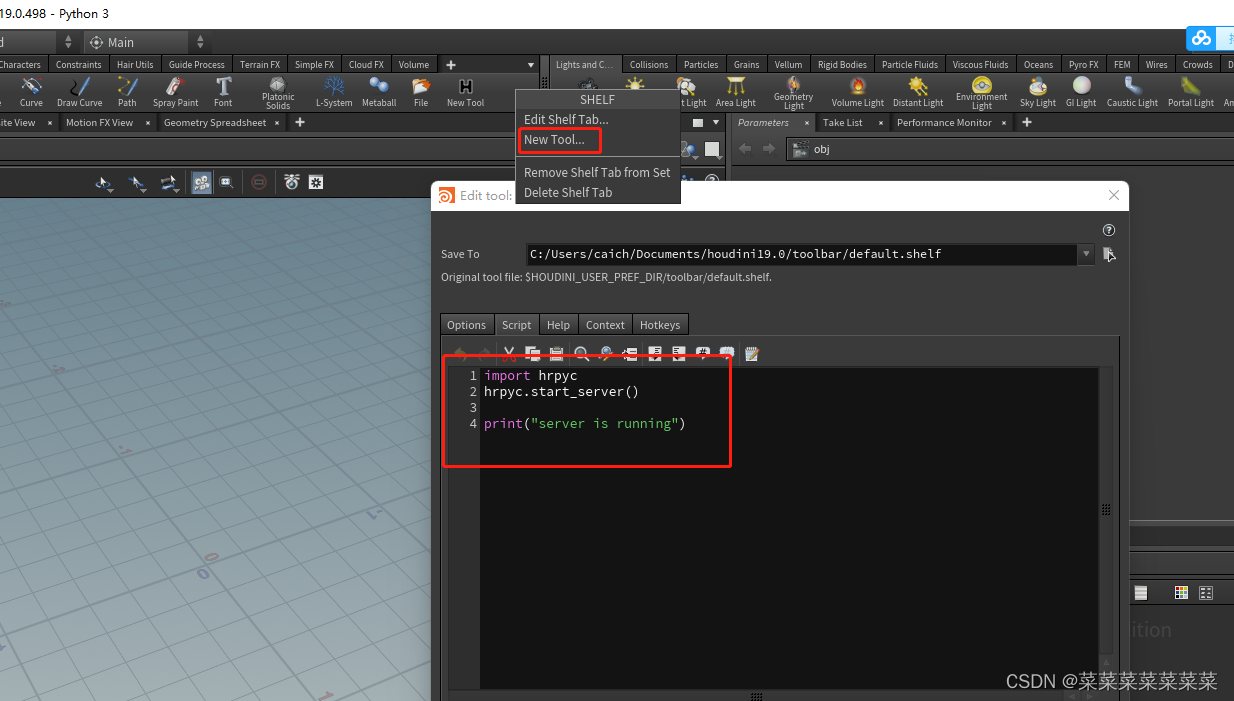
Task: Click the Save To file path field
Action: coord(801,254)
